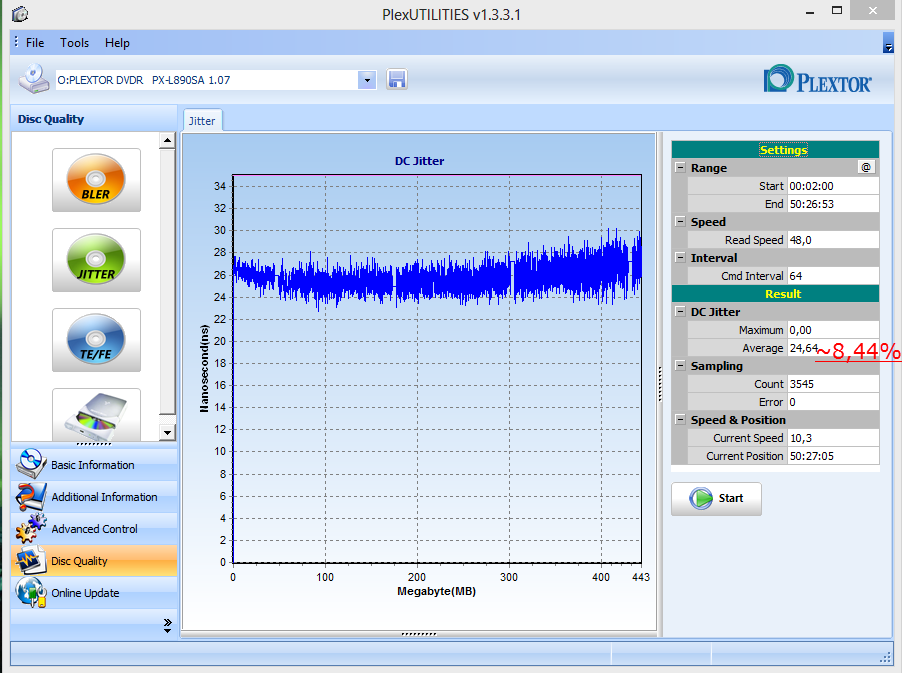
Task: Save results with the floppy disk icon
Action: (396, 79)
